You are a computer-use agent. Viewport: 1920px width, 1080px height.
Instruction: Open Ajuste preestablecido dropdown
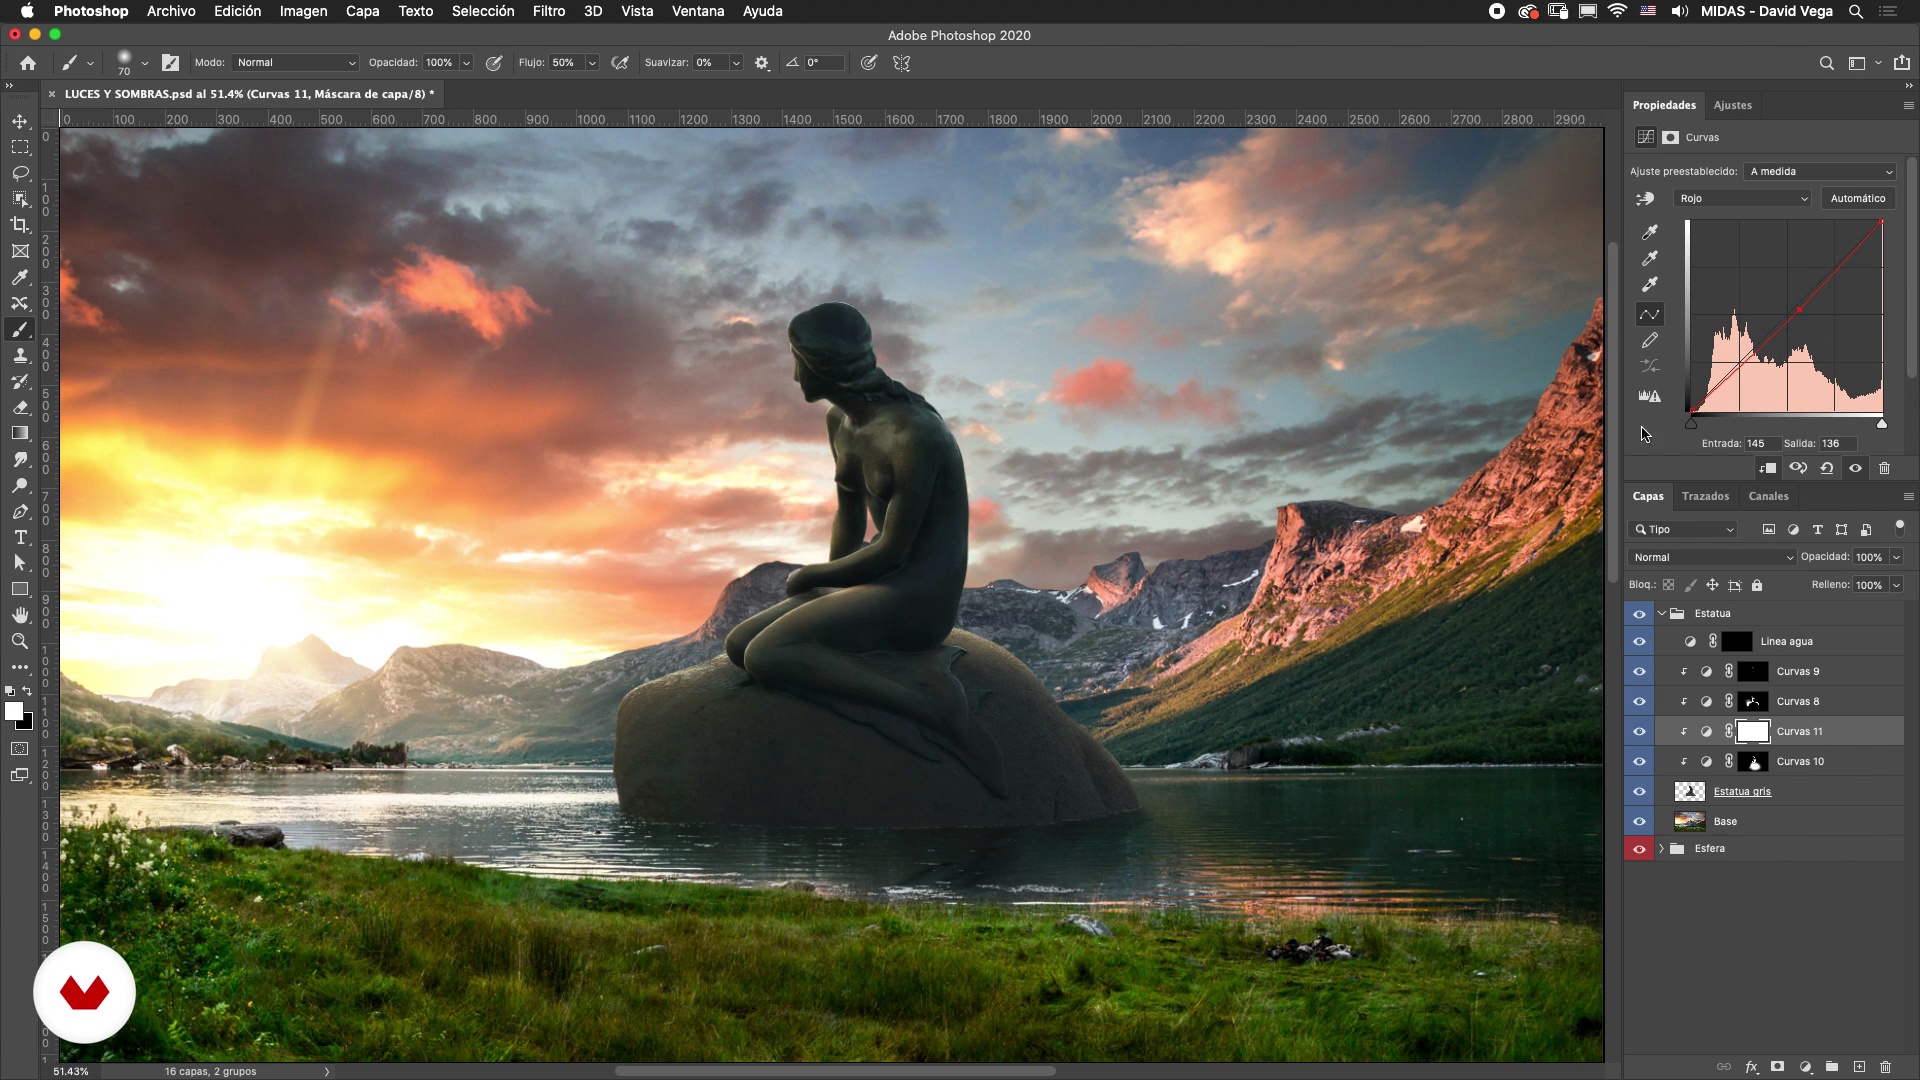1821,172
